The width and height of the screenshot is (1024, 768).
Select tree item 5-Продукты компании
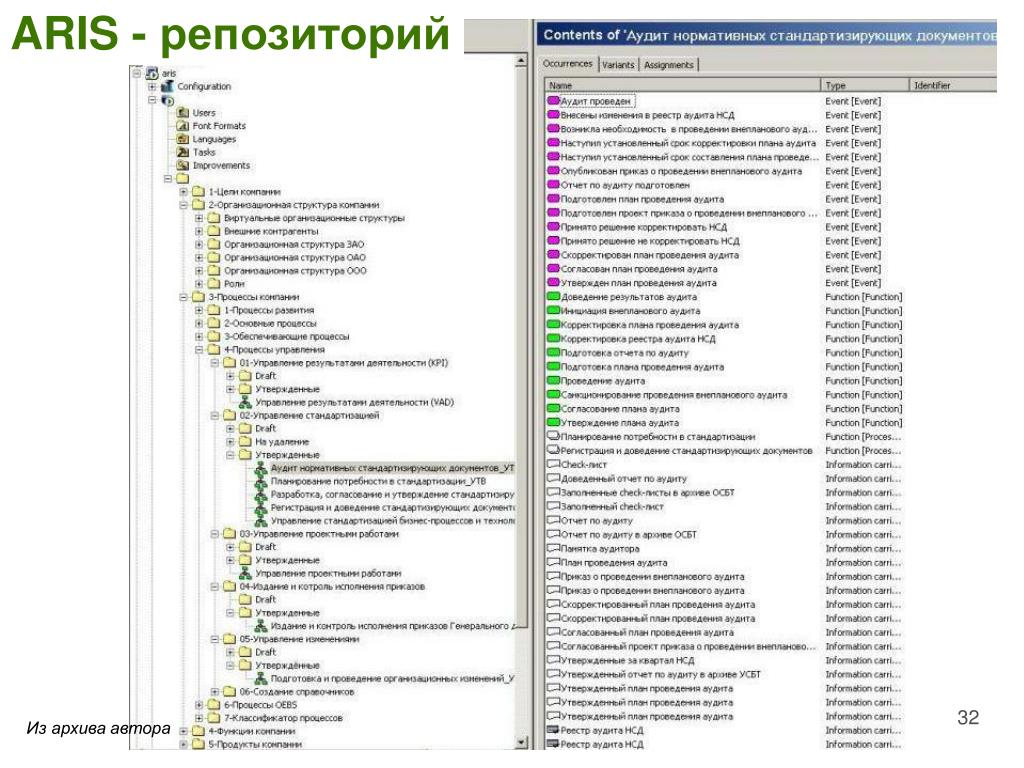coord(255,744)
